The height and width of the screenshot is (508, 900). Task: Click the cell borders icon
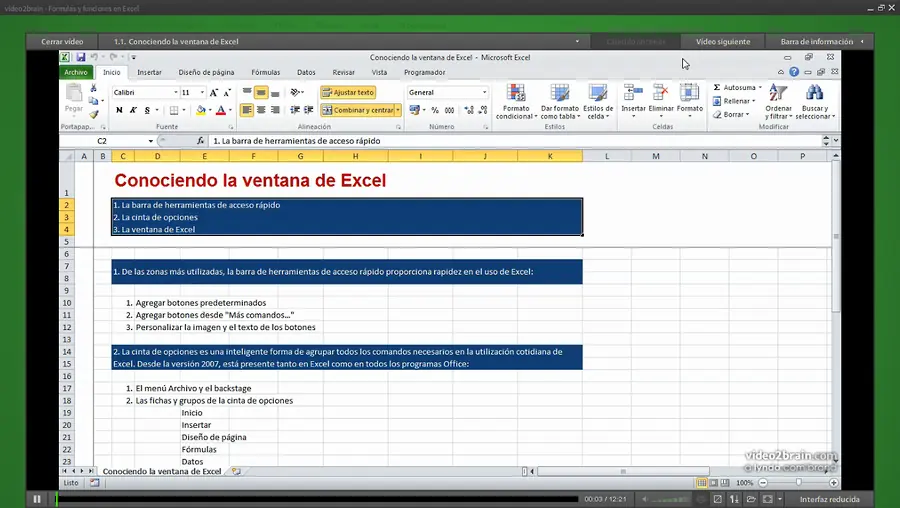174,110
